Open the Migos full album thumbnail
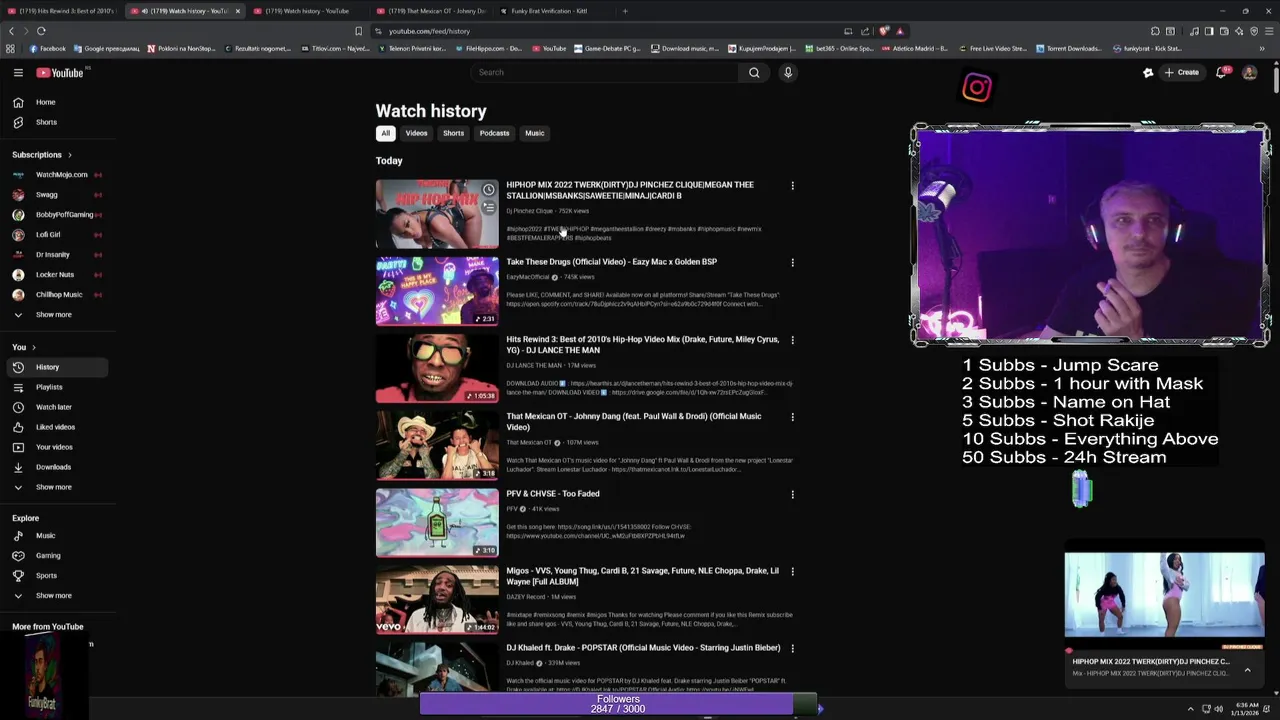 pos(437,600)
